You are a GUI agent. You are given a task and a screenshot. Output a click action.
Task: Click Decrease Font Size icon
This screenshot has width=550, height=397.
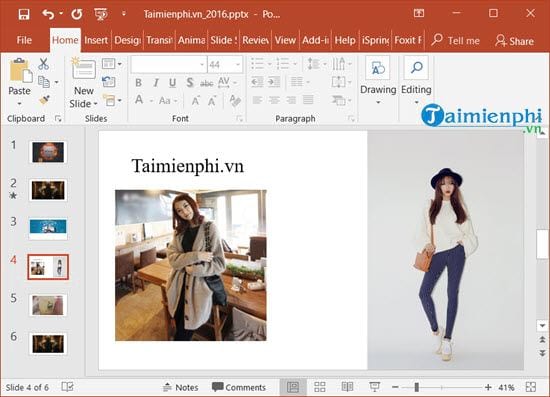tap(212, 101)
